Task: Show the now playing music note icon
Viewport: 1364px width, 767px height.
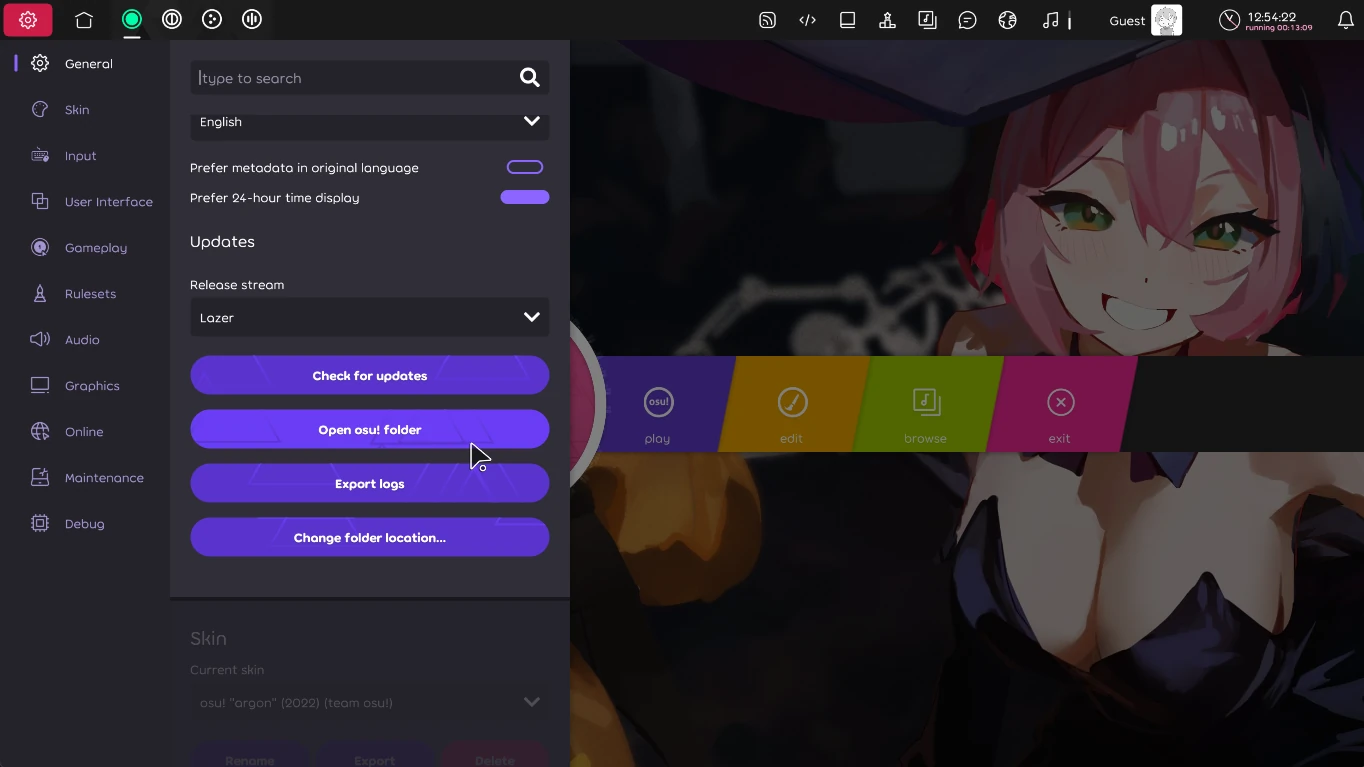Action: point(1050,20)
